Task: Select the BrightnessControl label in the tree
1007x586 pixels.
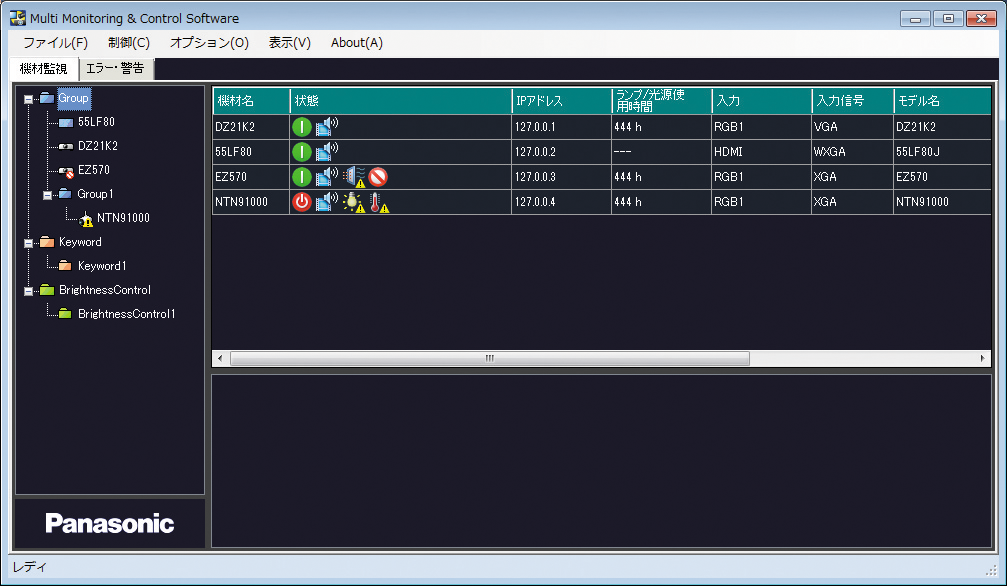Action: click(x=105, y=290)
